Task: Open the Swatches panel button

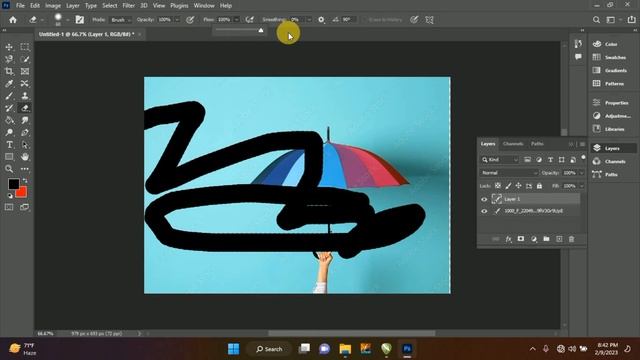Action: point(609,57)
